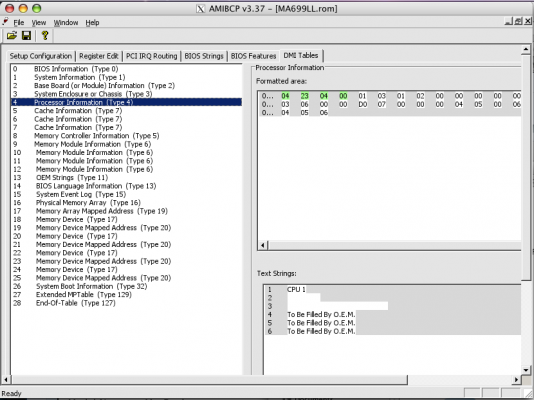The width and height of the screenshot is (534, 400).
Task: Select Memory Module Information entry 10
Action: (x=126, y=153)
